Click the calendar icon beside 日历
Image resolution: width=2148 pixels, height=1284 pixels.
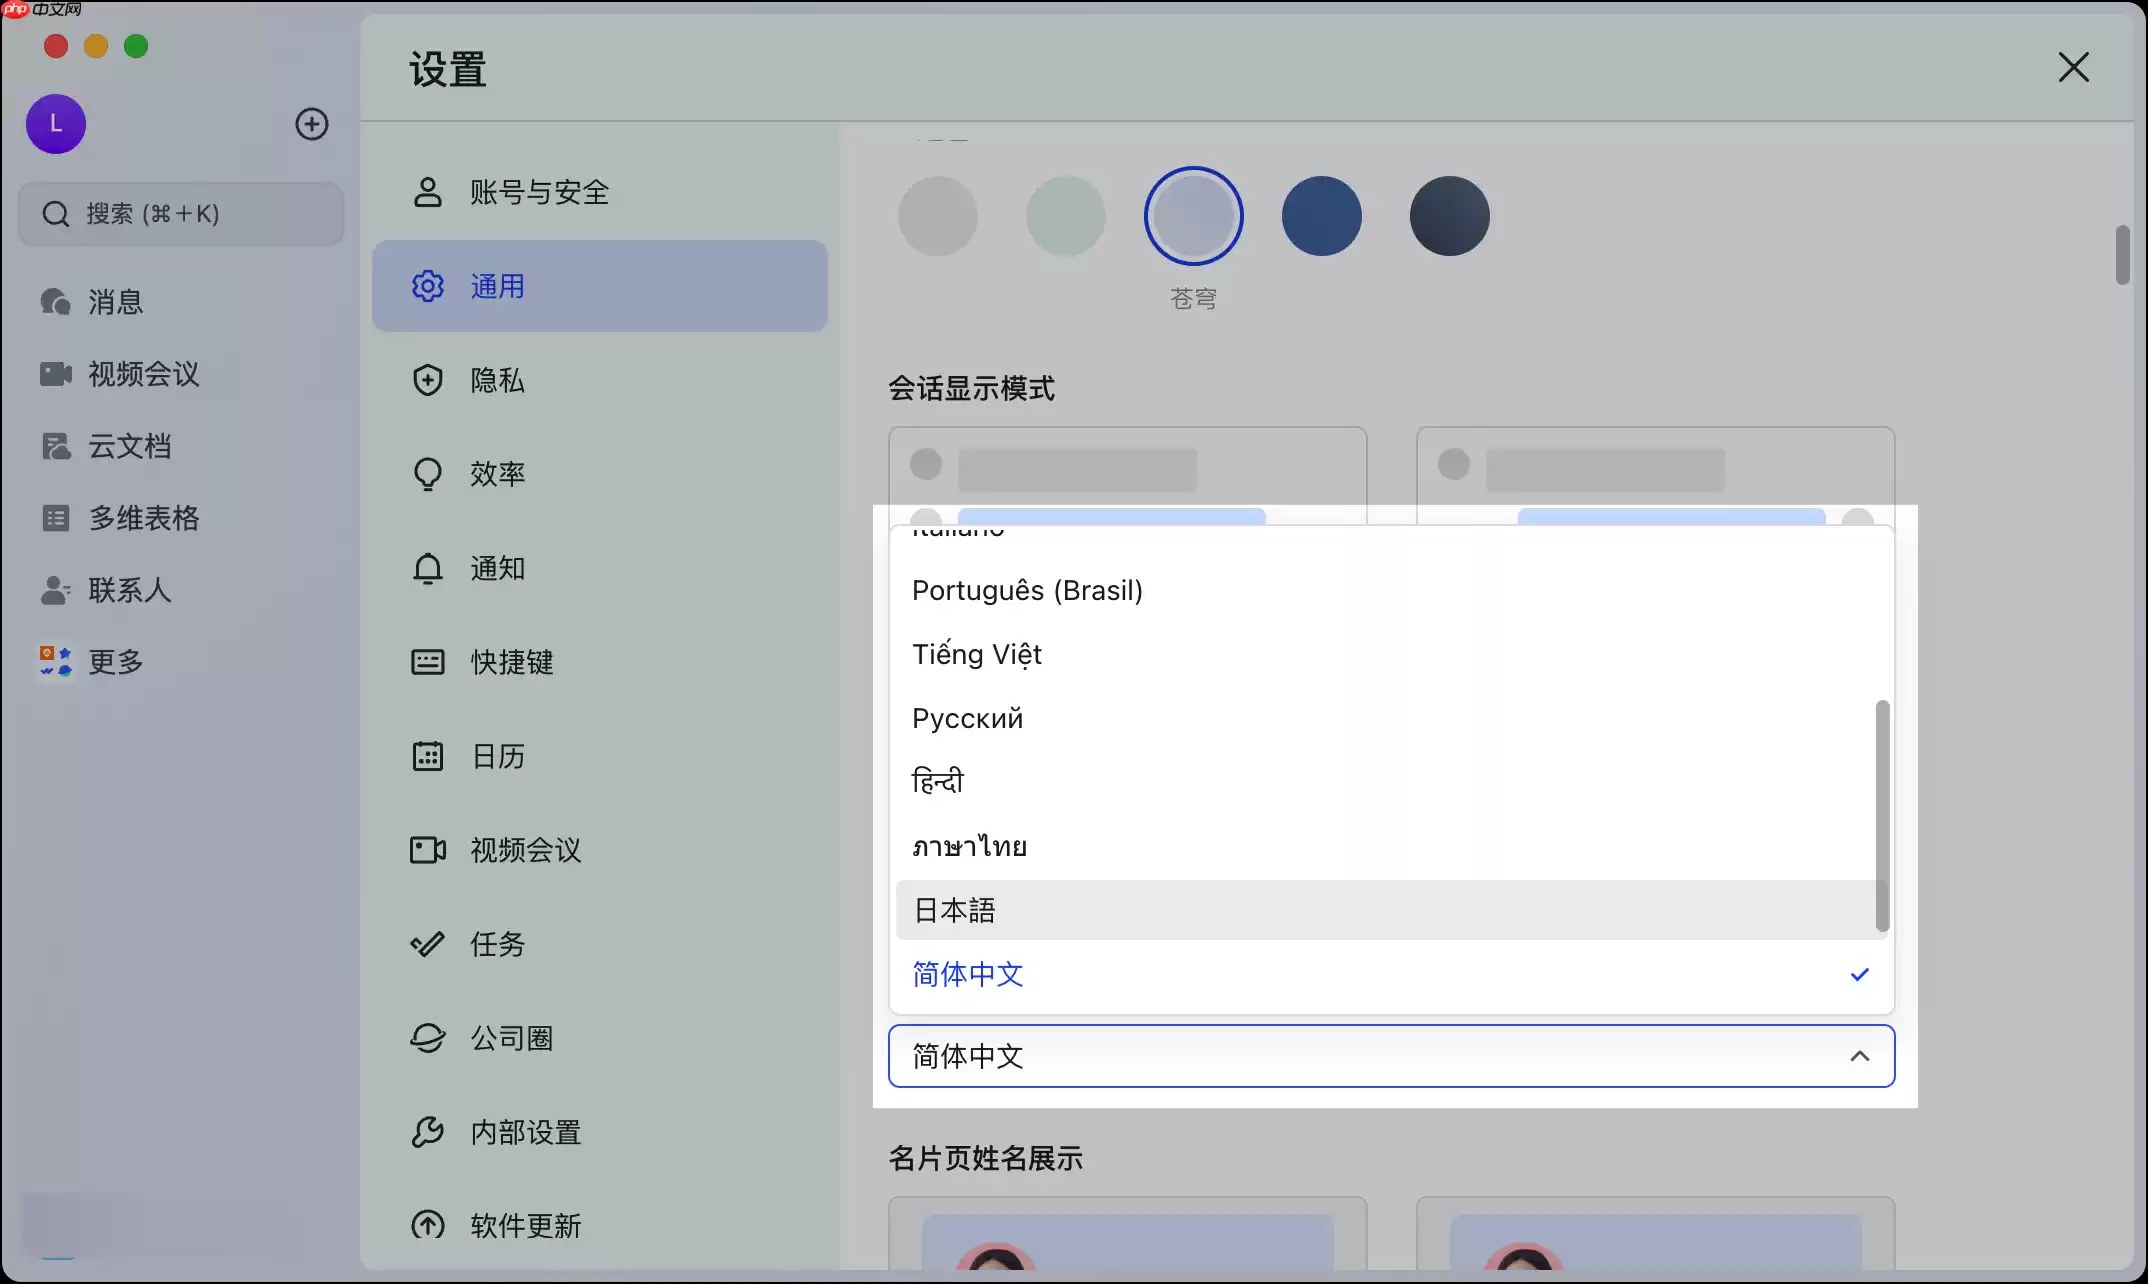click(x=427, y=756)
